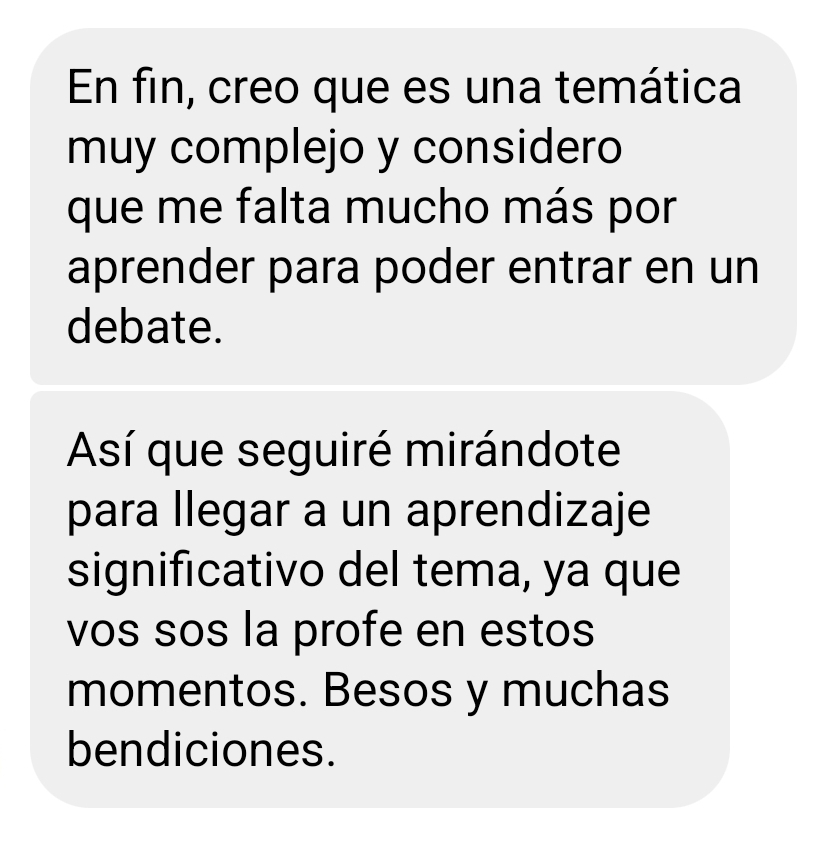832x862 pixels.
Task: Tap the word "seguiré" in second message
Action: tap(315, 453)
